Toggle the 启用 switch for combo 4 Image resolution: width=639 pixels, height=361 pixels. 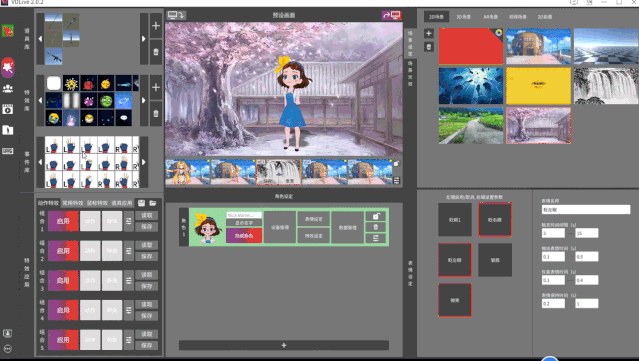(x=63, y=310)
